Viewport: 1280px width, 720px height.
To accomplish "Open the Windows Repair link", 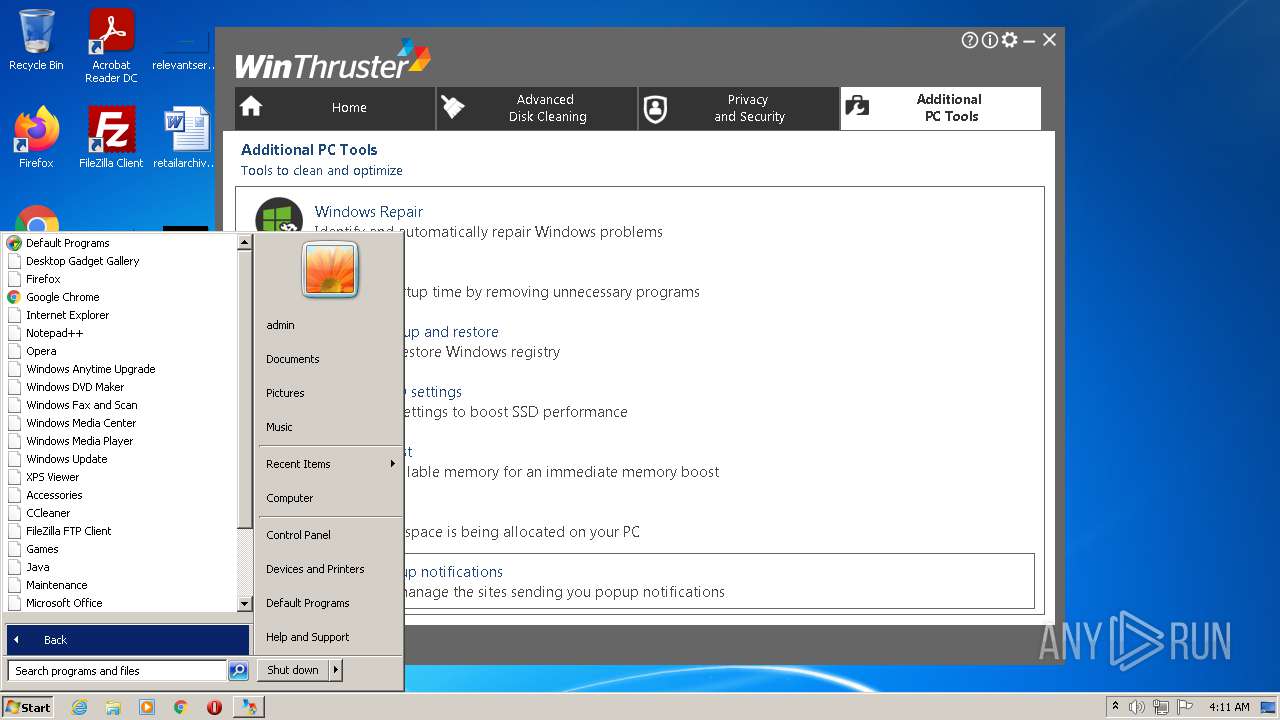I will (368, 212).
